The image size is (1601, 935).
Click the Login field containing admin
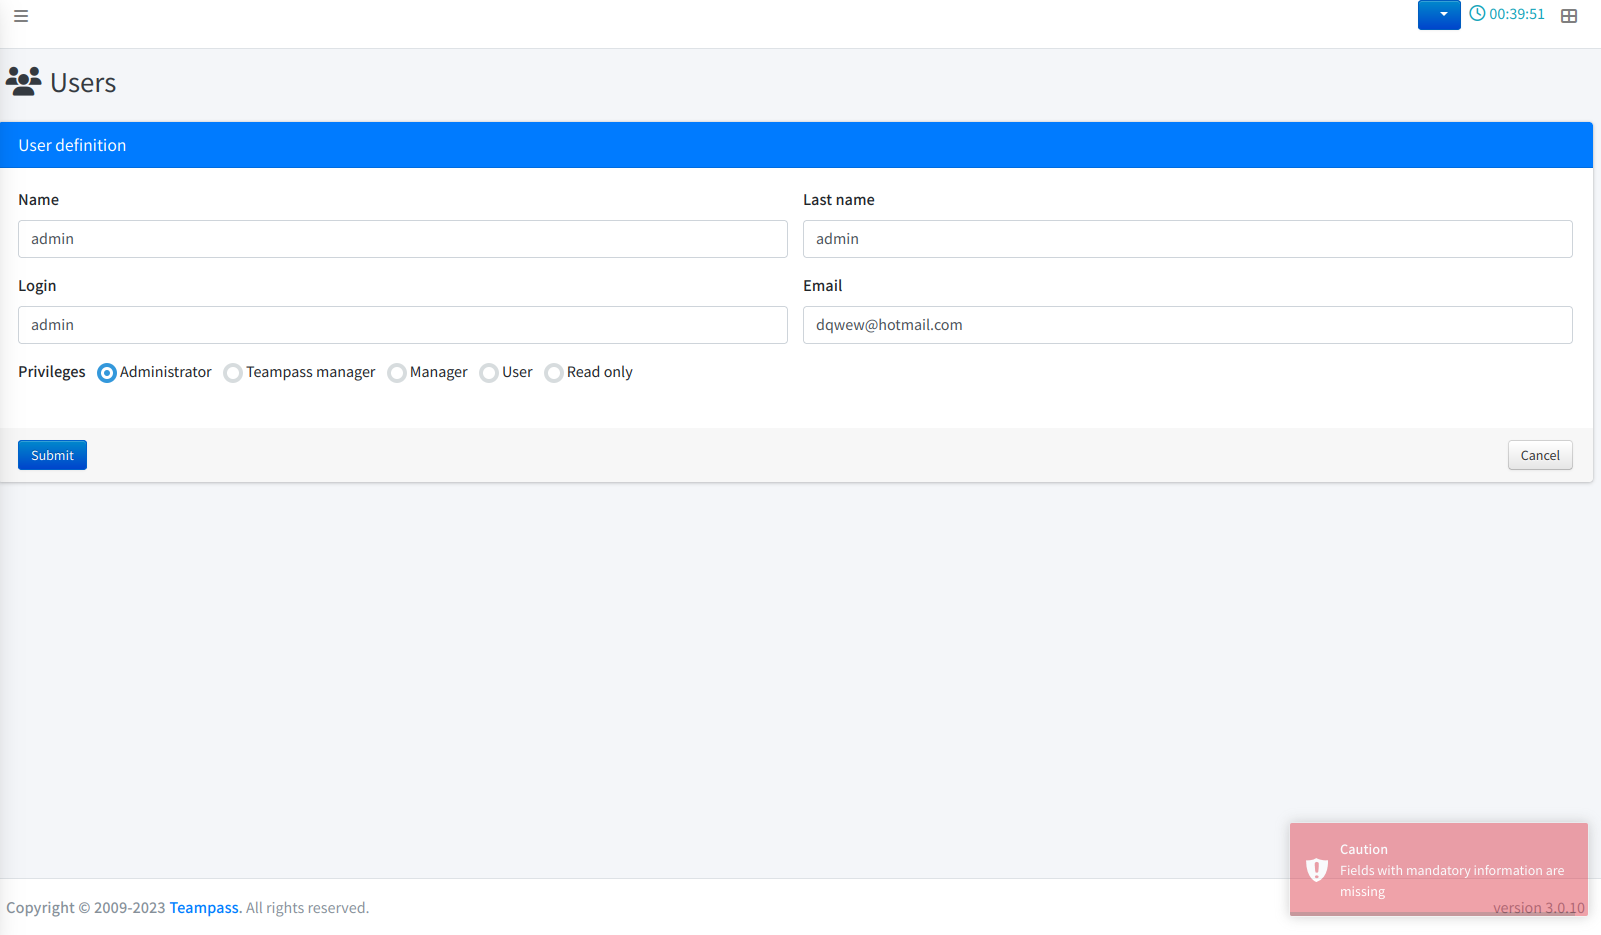coord(402,325)
